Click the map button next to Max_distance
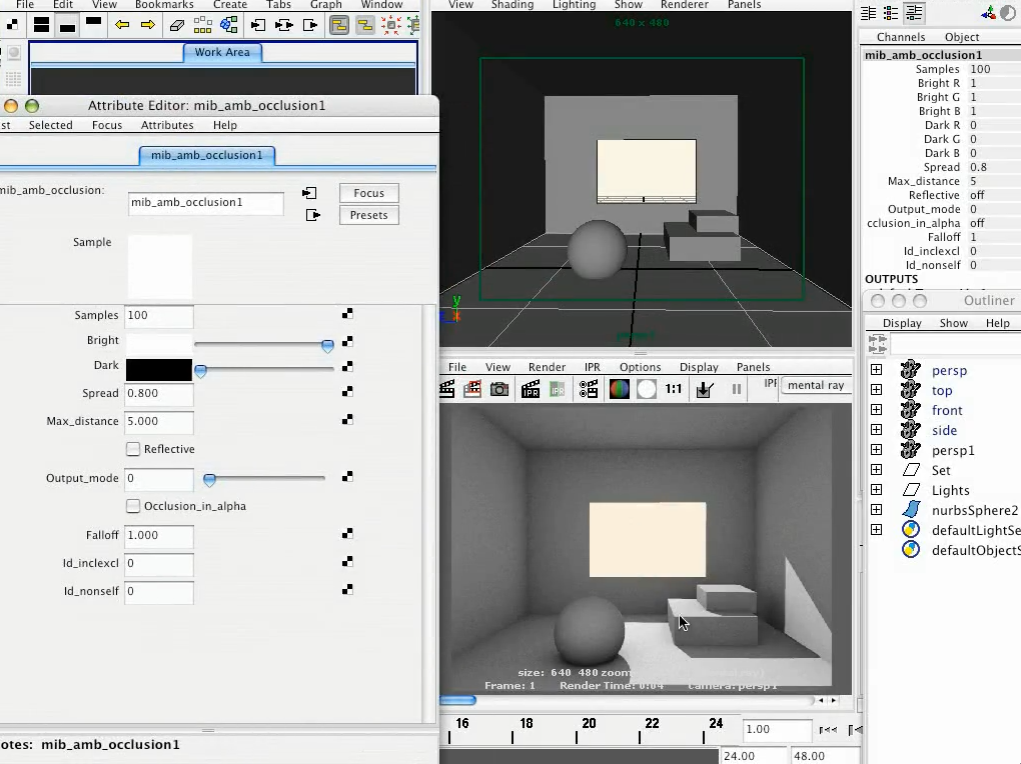Screen dimensions: 1021x764 (347, 419)
